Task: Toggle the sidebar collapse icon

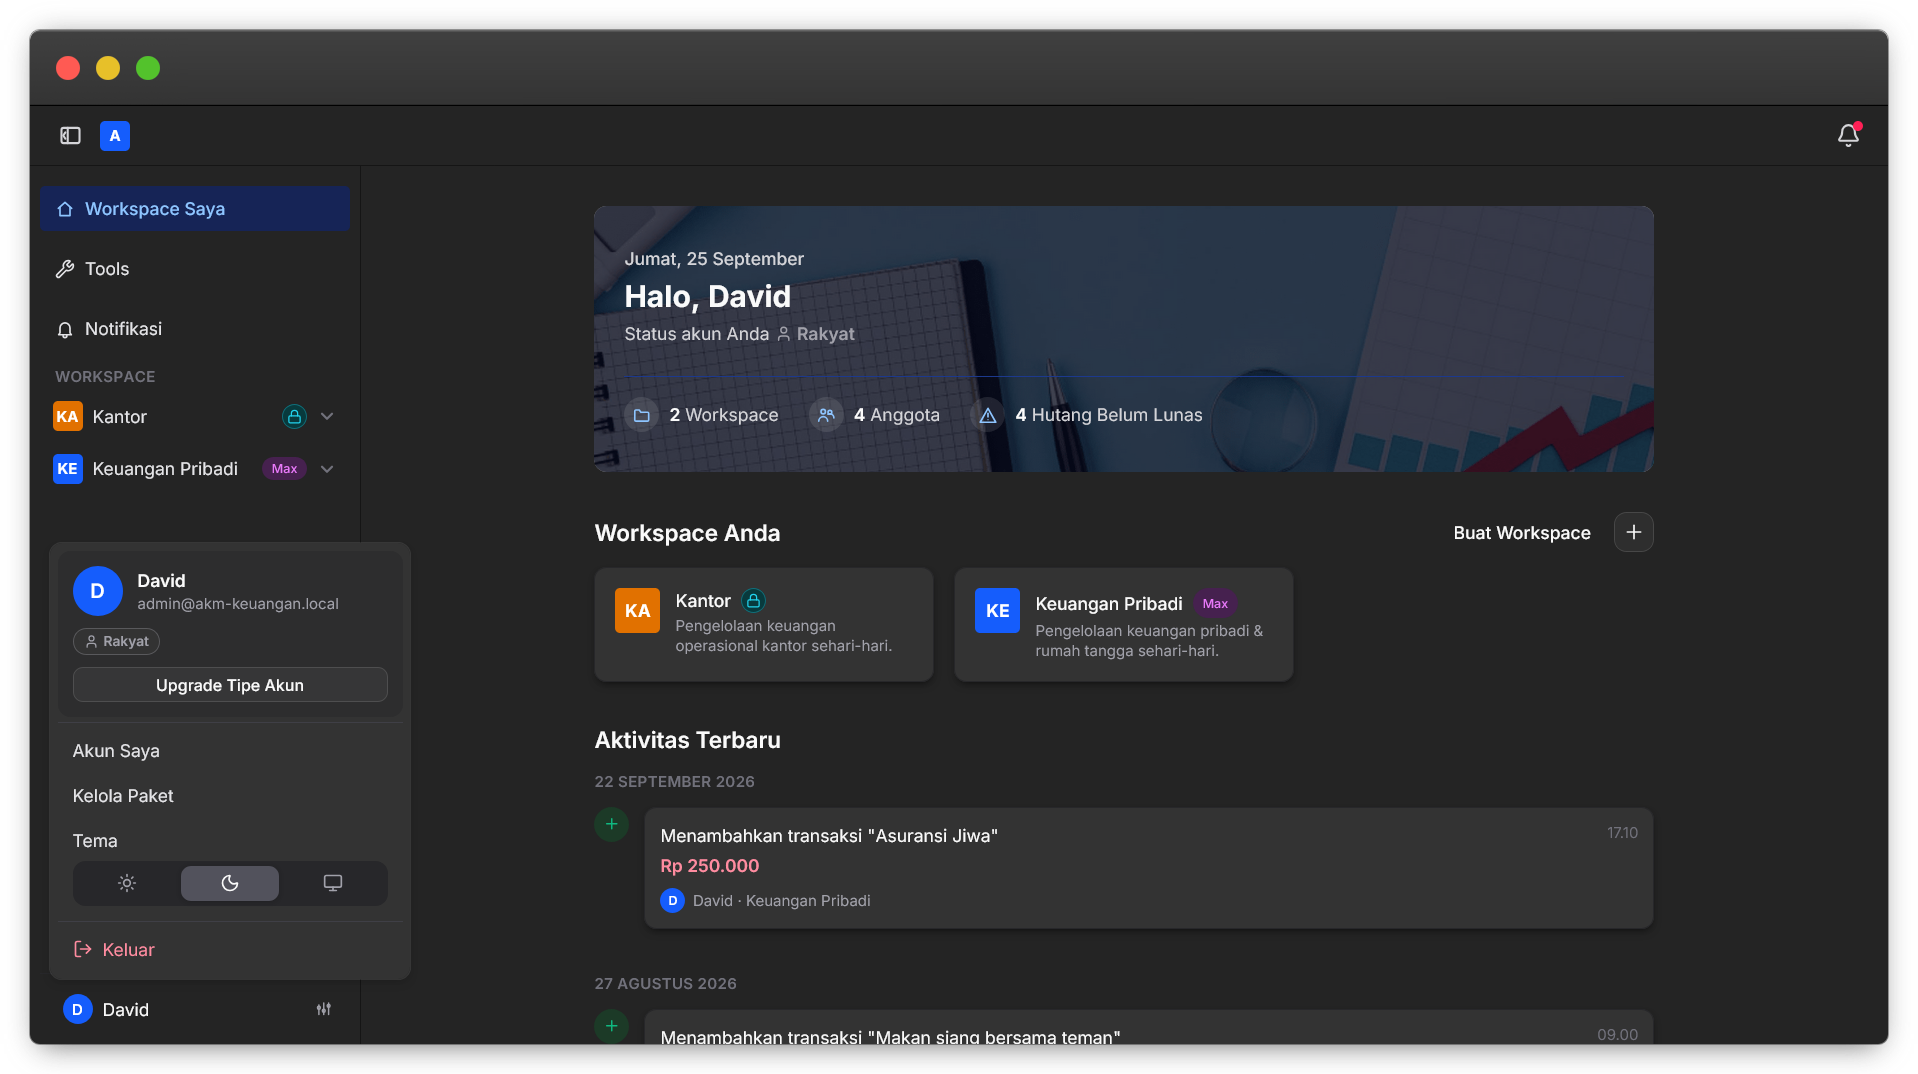Action: (70, 135)
